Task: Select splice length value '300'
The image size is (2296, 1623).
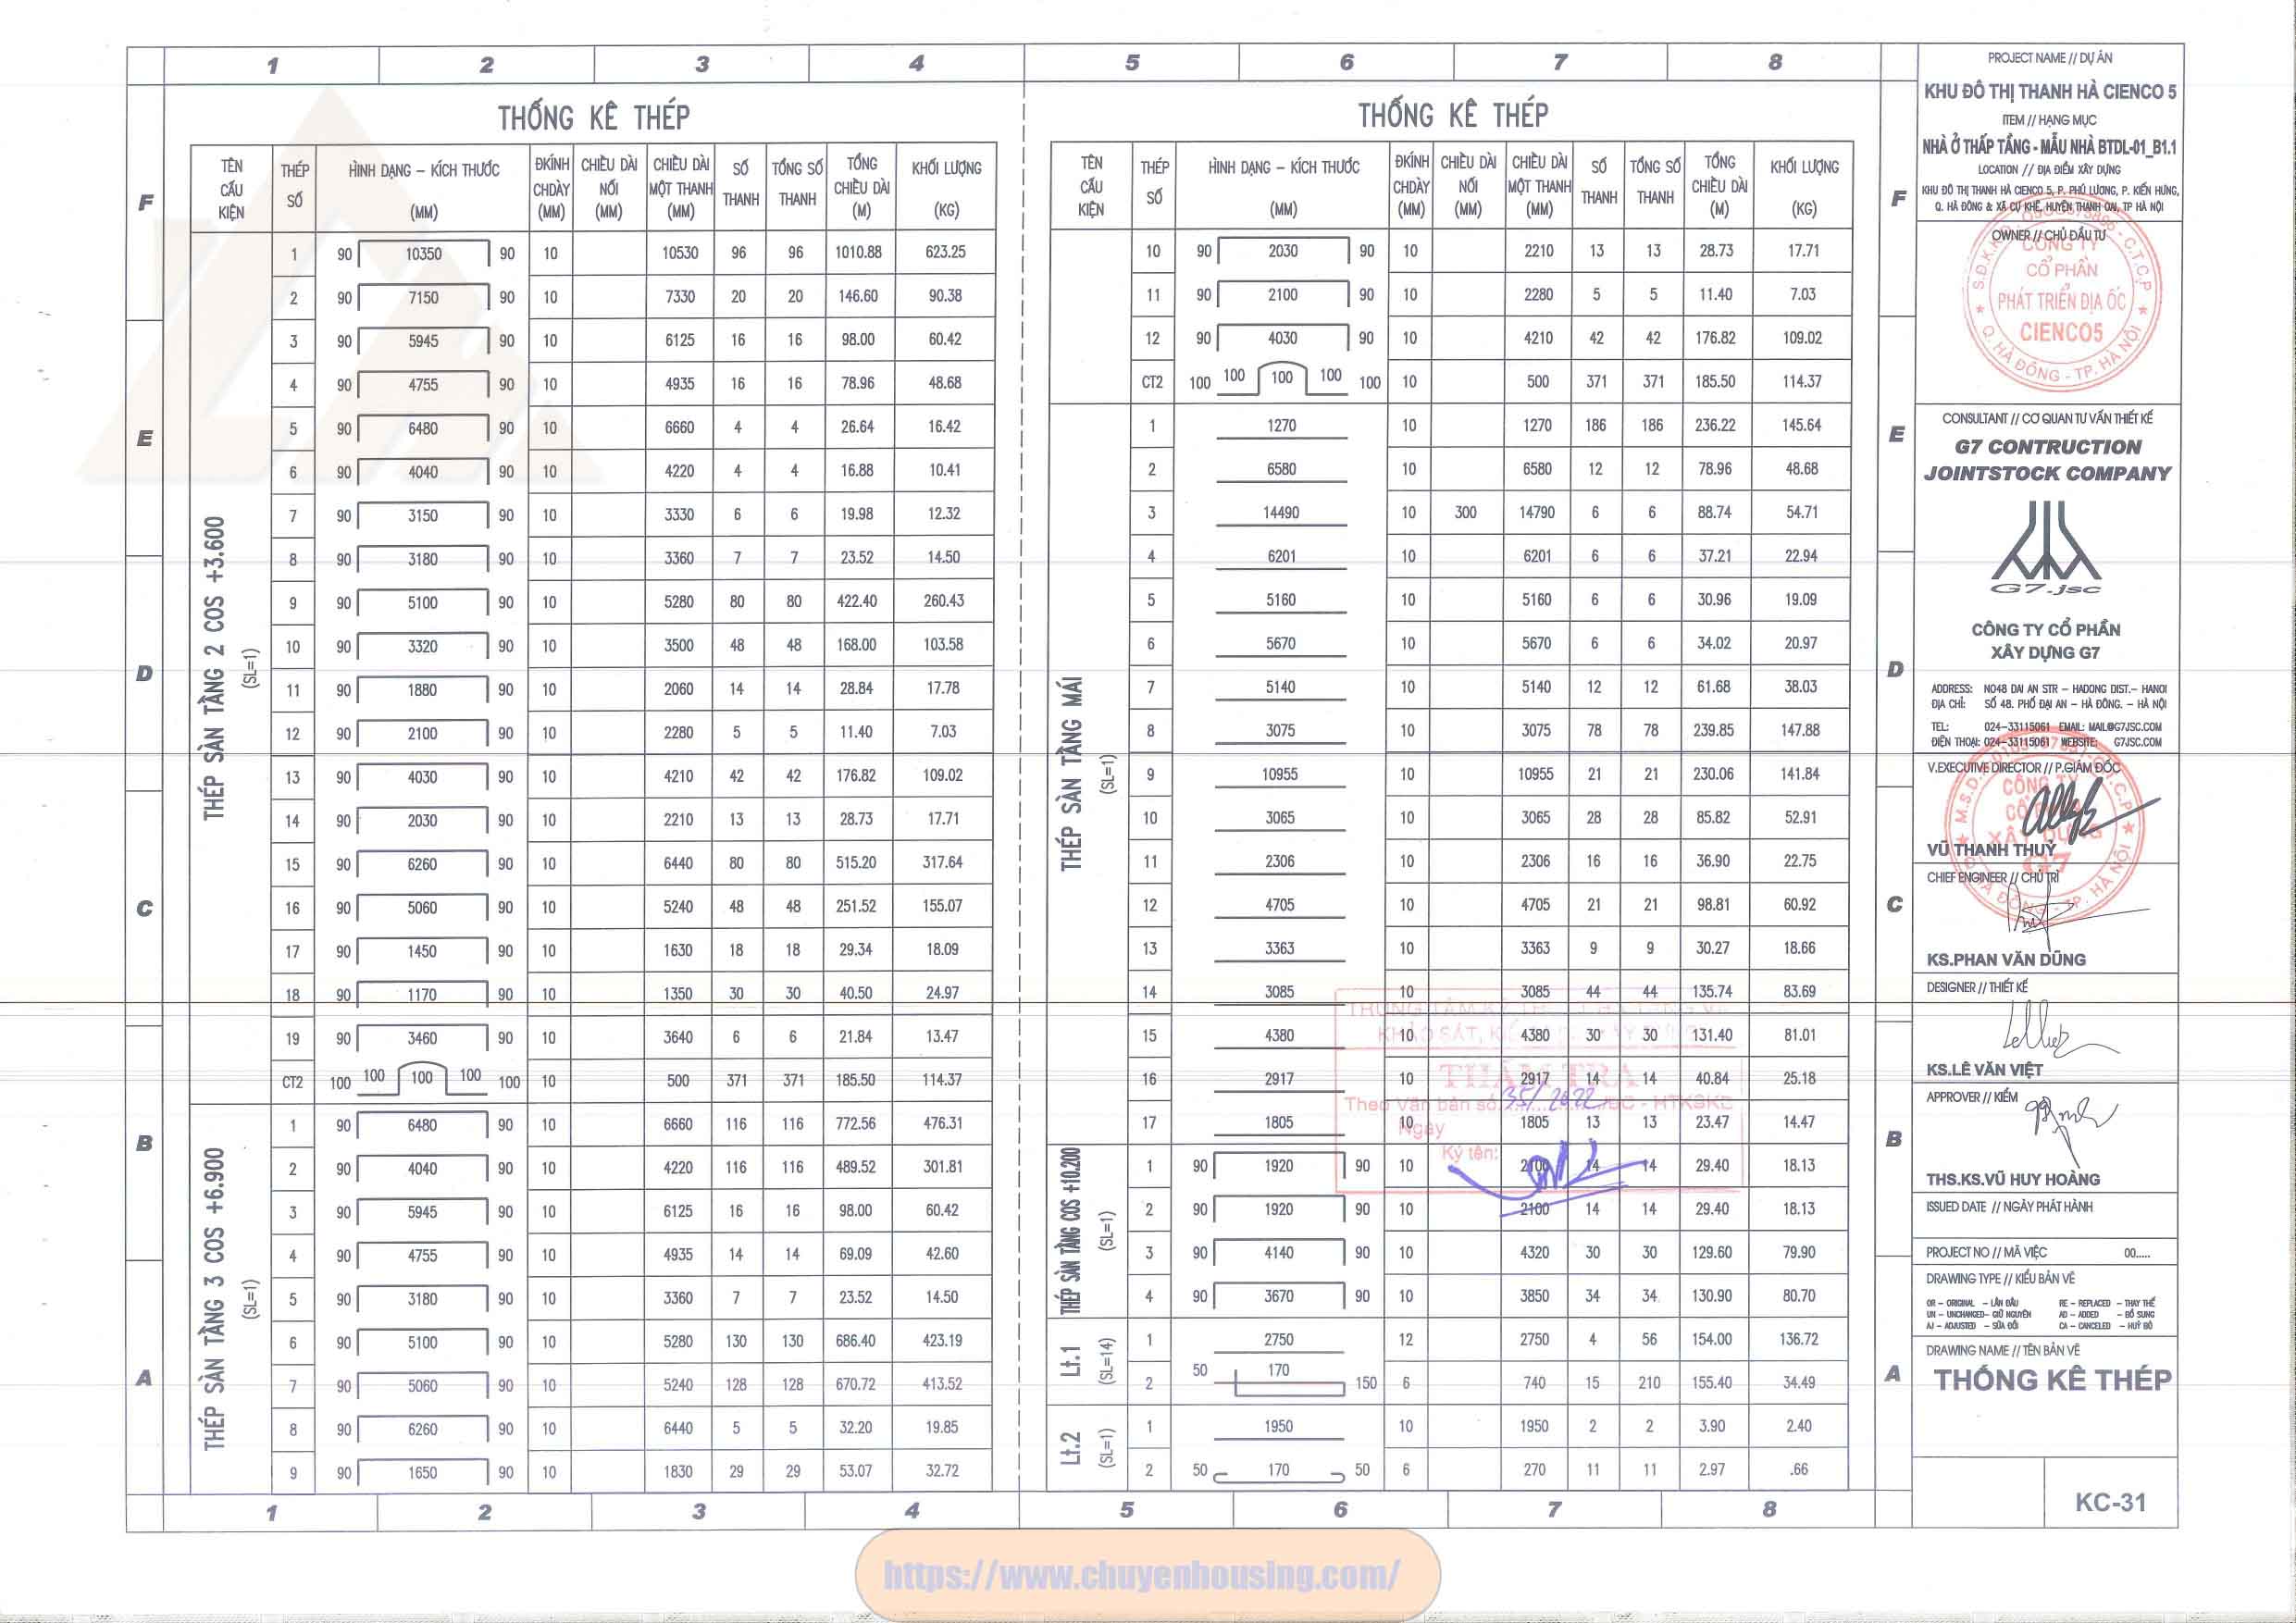Action: point(1465,513)
